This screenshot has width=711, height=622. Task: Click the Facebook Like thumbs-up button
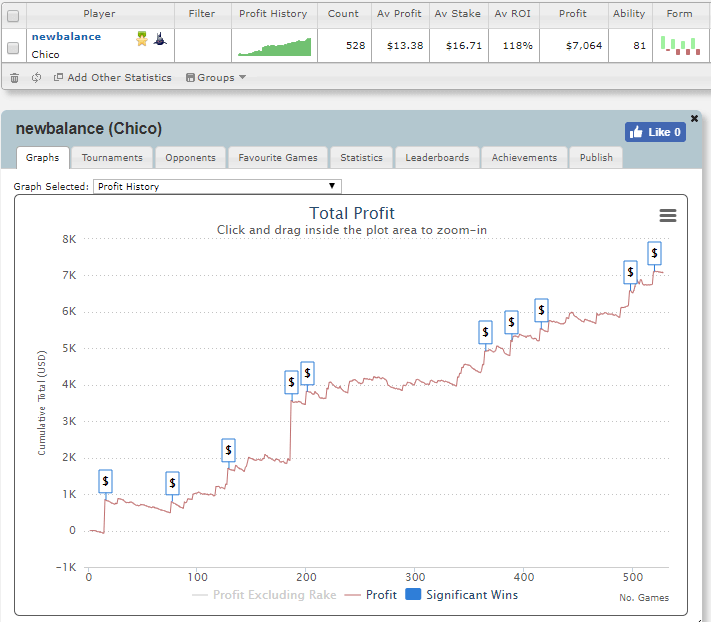655,132
